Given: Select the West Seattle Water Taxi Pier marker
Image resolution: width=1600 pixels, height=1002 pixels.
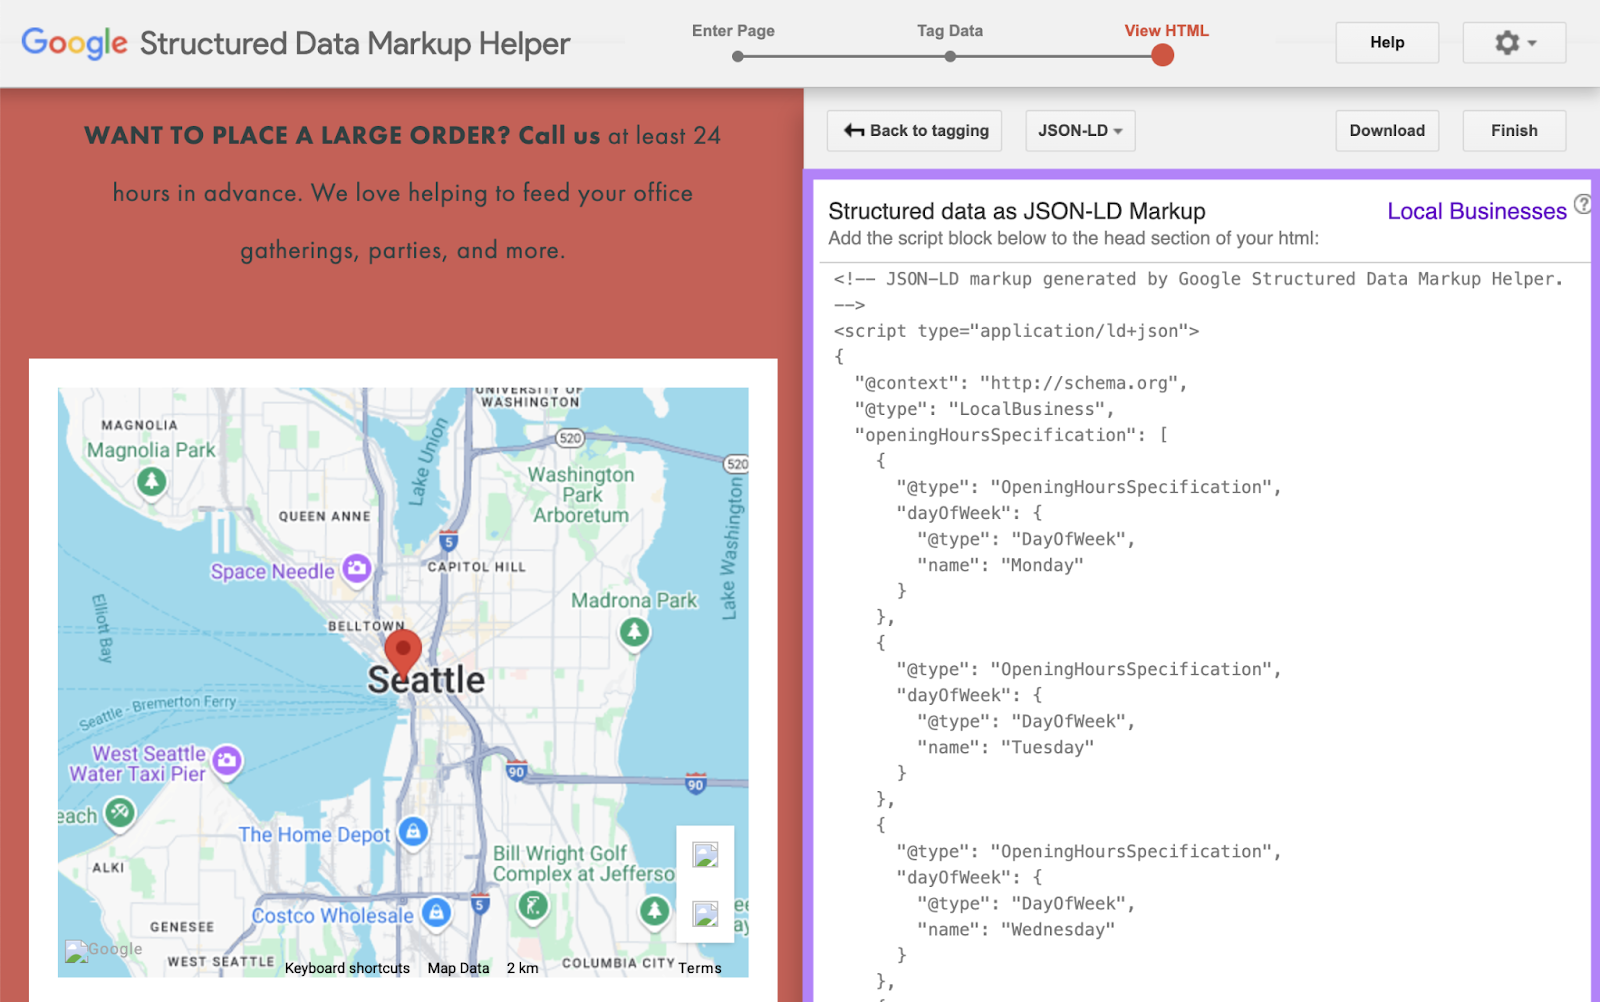Looking at the screenshot, I should pos(227,760).
